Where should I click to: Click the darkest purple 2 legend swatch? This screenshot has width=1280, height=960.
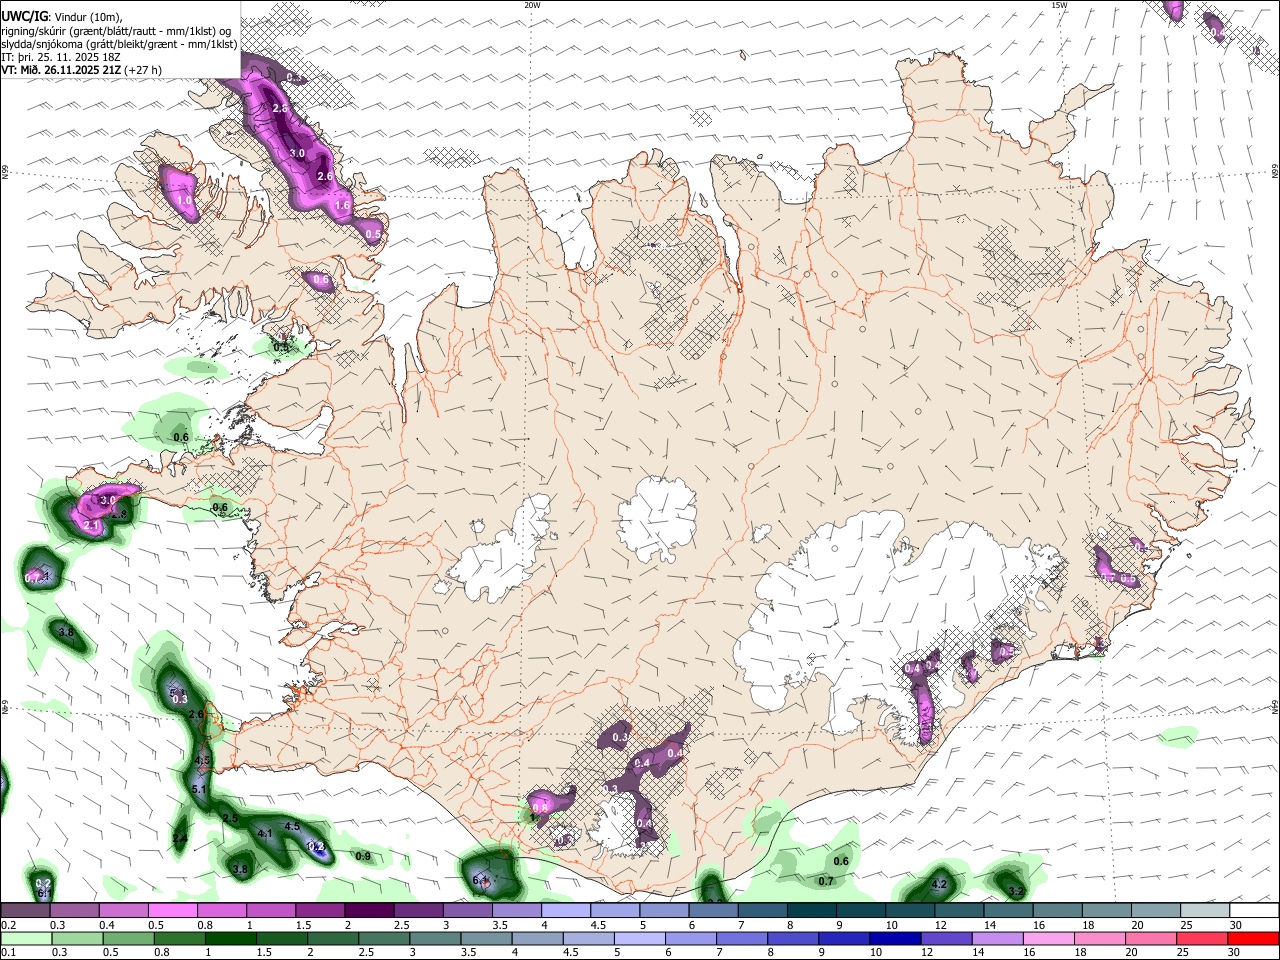pyautogui.click(x=368, y=910)
